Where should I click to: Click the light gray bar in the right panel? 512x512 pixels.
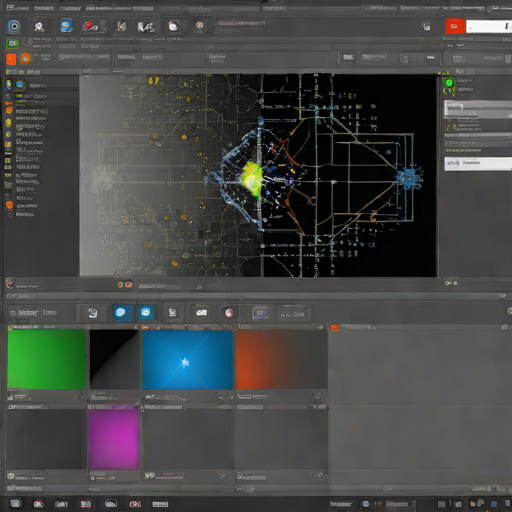click(x=478, y=109)
